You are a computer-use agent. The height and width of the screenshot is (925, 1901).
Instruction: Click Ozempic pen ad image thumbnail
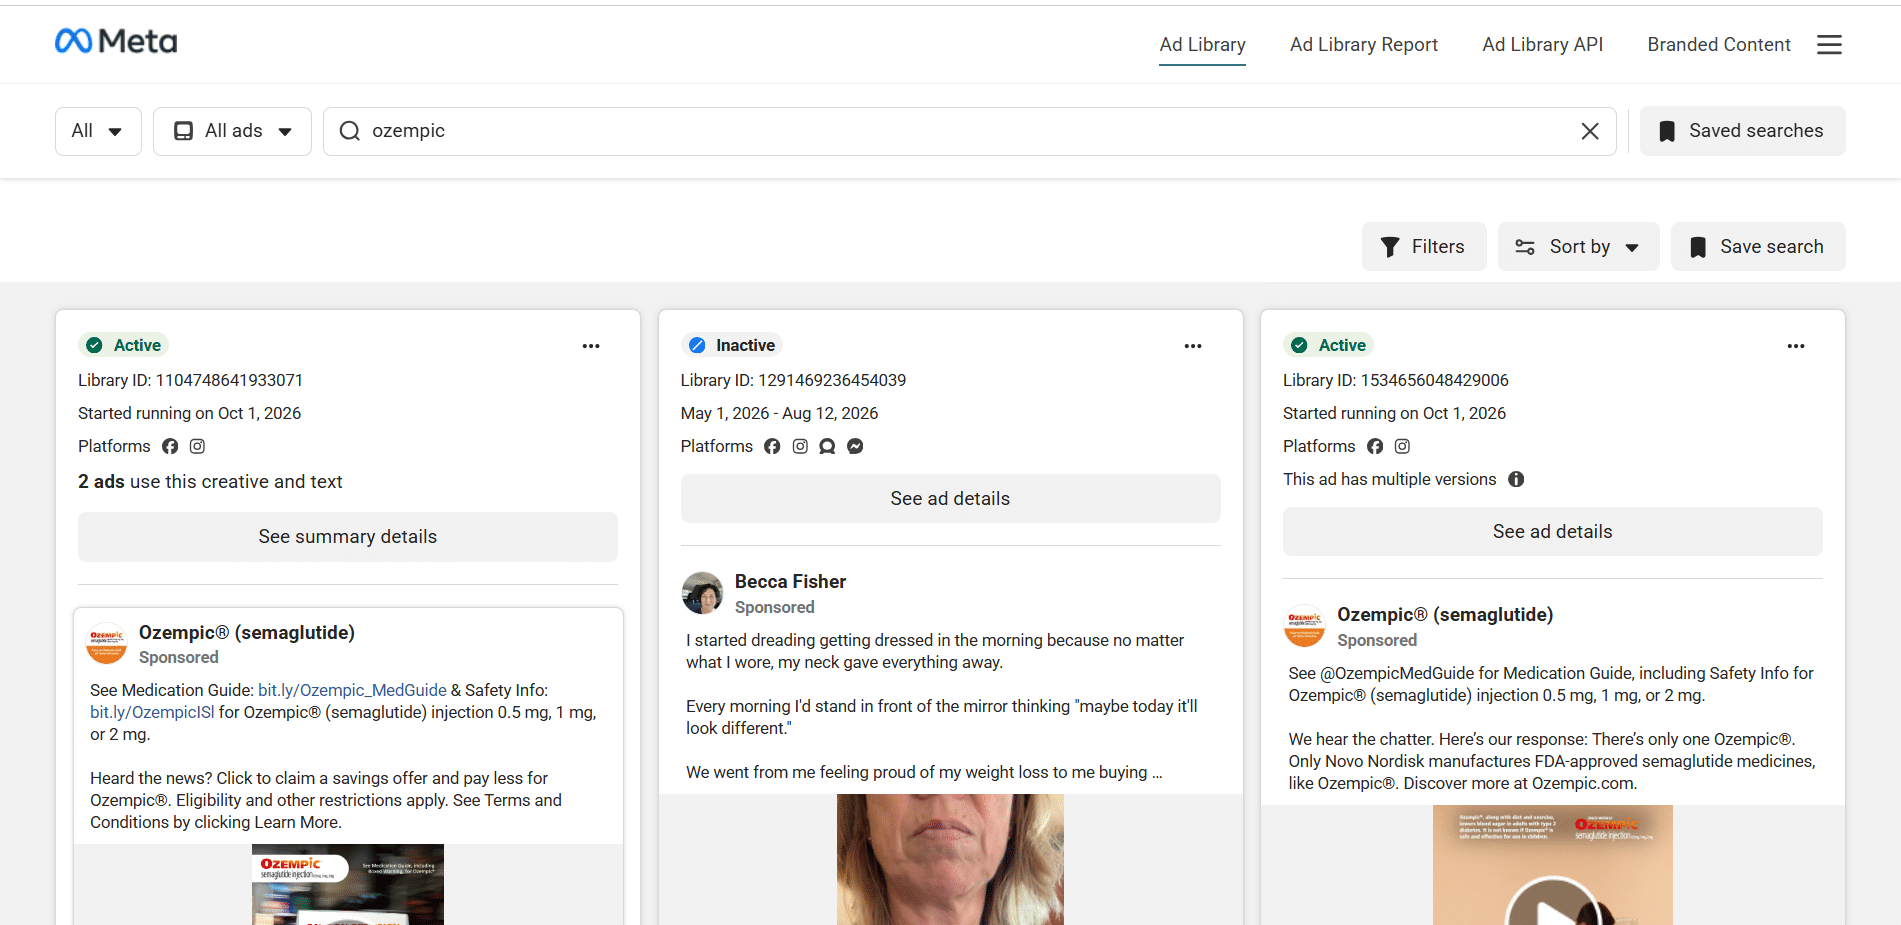pos(347,884)
